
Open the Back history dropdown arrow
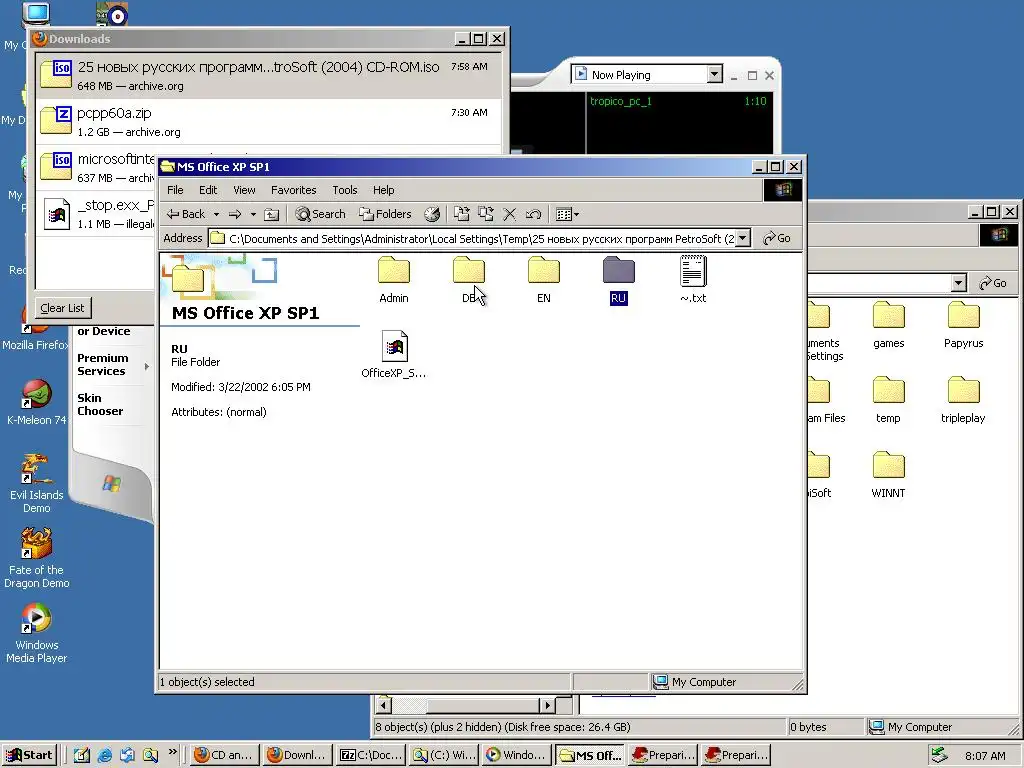(216, 214)
